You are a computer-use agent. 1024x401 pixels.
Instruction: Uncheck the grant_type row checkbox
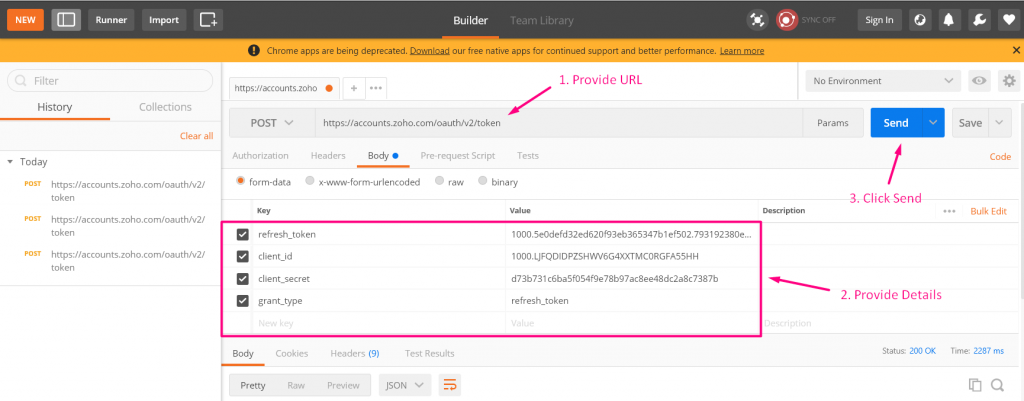pyautogui.click(x=242, y=301)
